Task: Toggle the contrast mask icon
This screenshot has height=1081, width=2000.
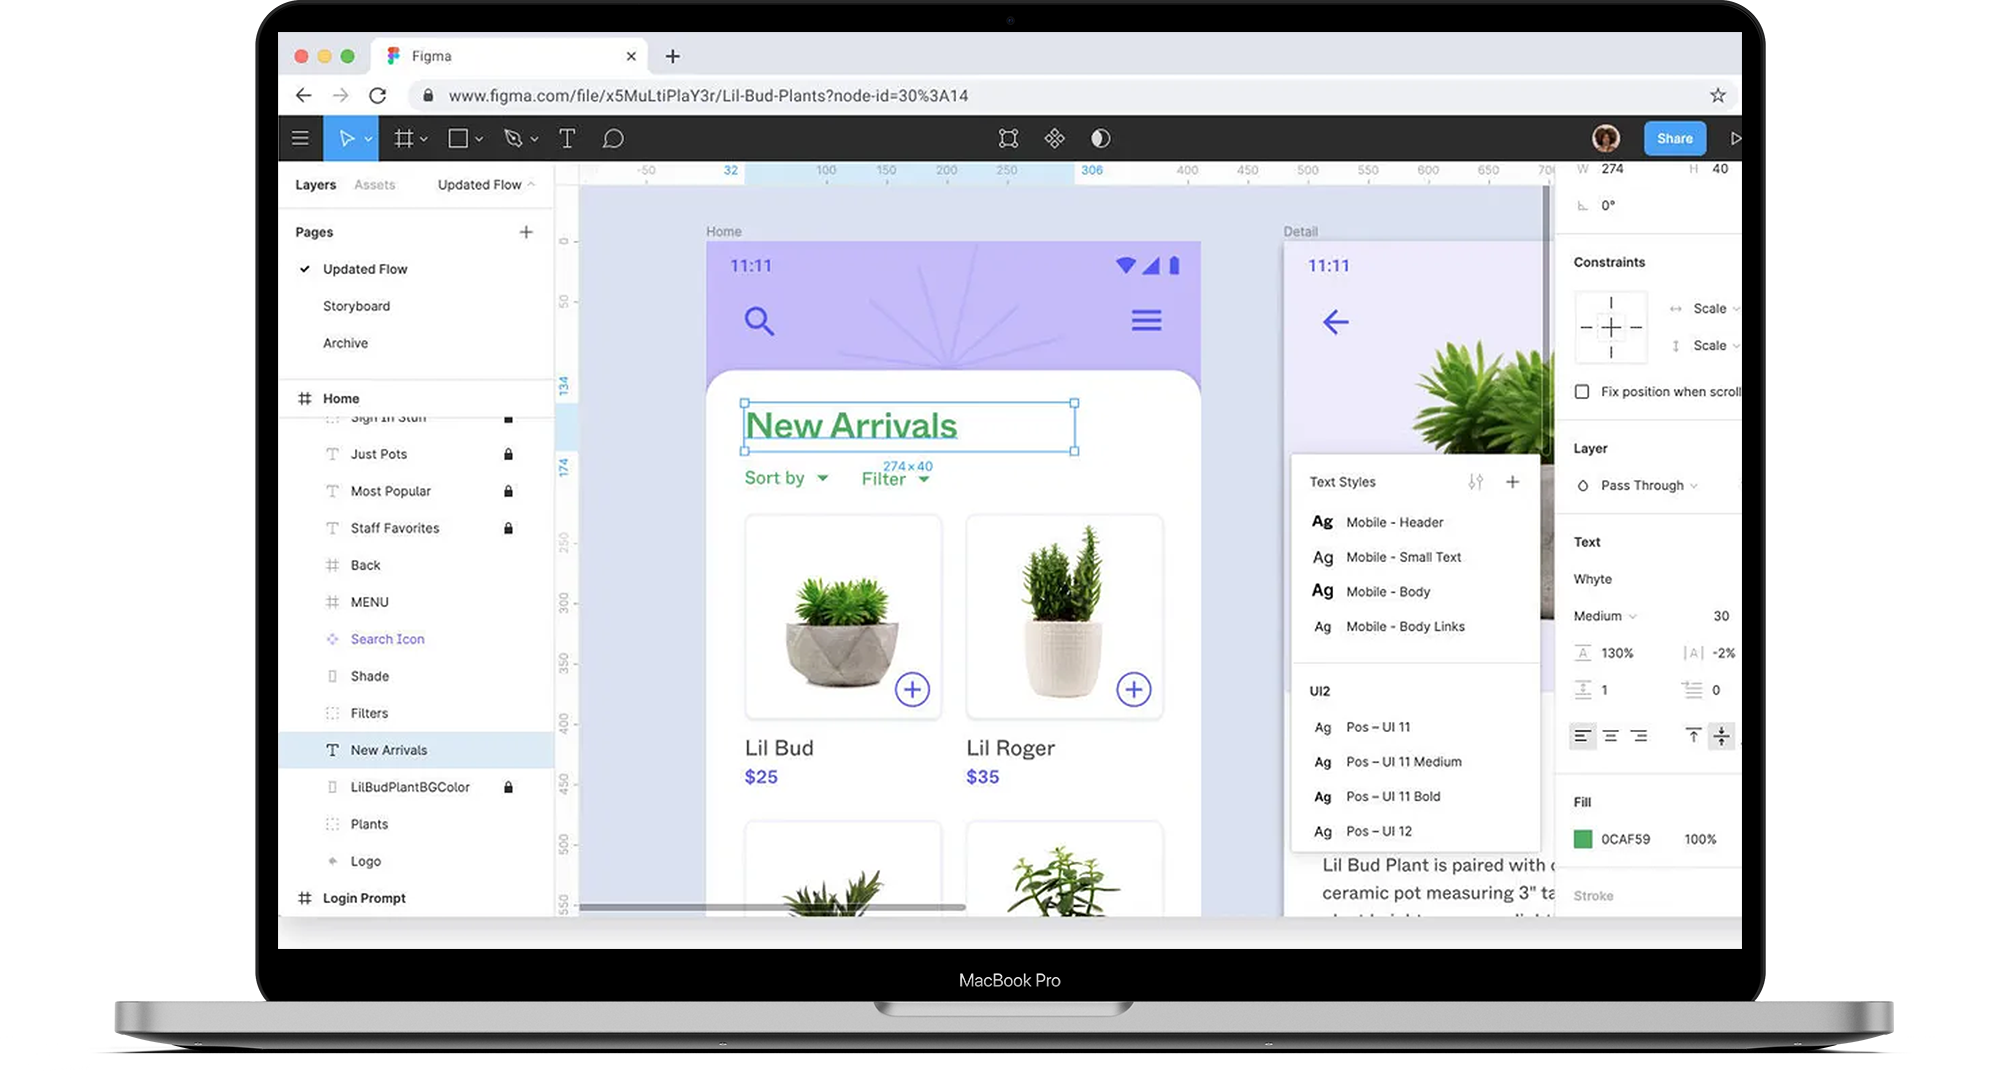Action: click(1100, 139)
